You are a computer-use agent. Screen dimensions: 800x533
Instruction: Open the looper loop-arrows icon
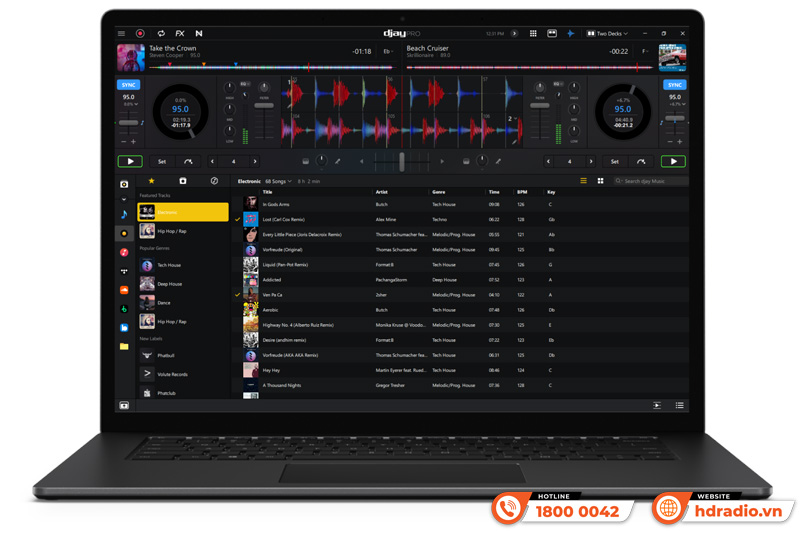161,34
